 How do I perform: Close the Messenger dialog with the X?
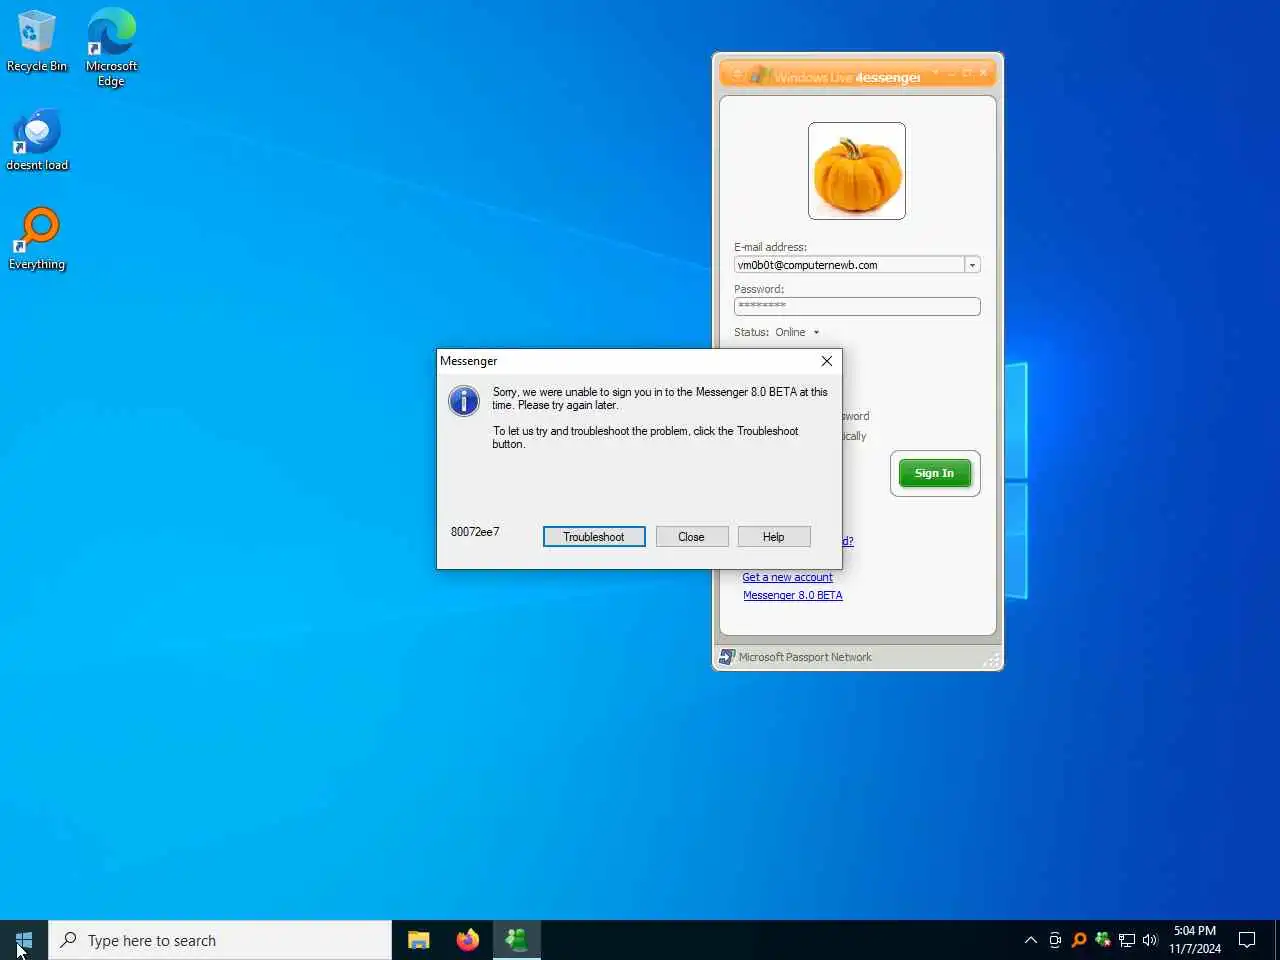[x=827, y=361]
